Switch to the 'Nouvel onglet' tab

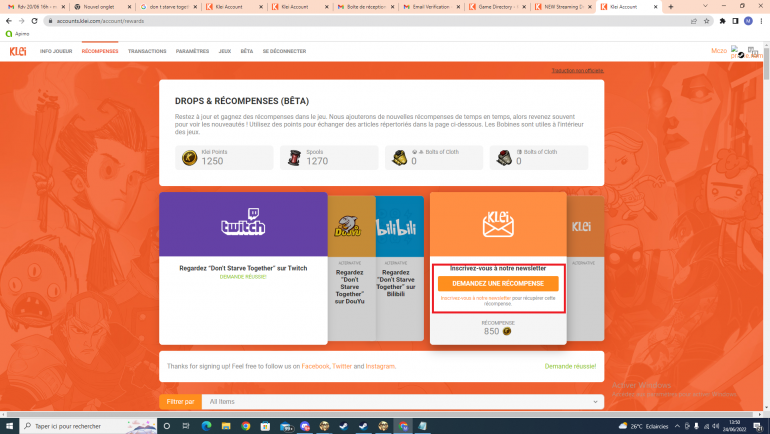point(101,7)
